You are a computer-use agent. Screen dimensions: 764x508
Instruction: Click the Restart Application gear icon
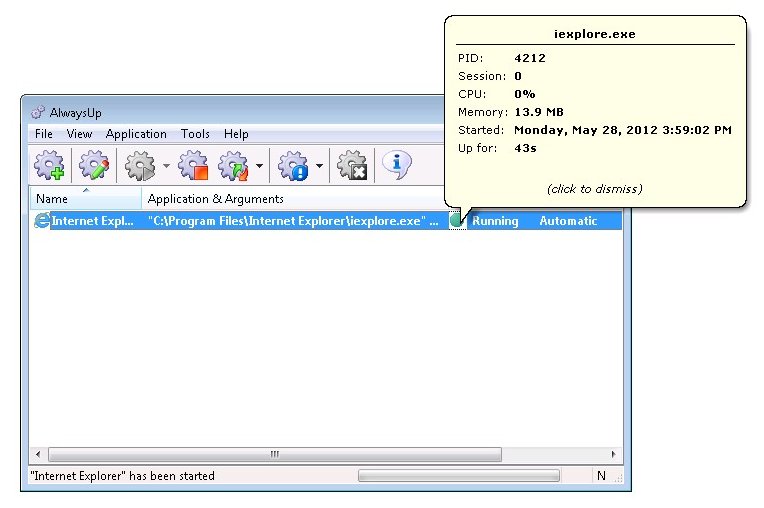233,166
